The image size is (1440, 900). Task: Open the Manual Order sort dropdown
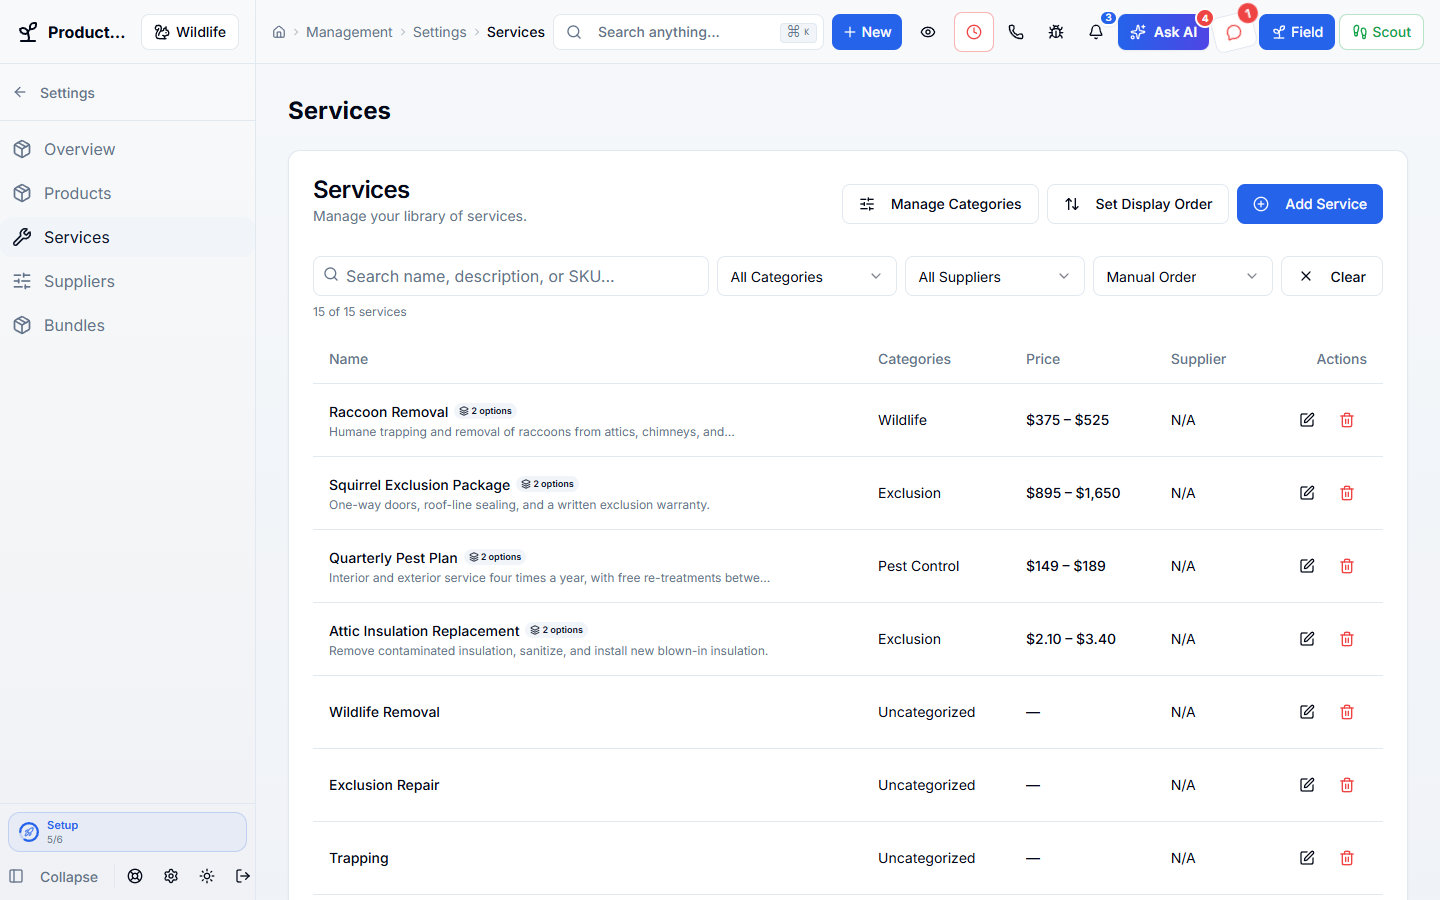click(x=1183, y=276)
